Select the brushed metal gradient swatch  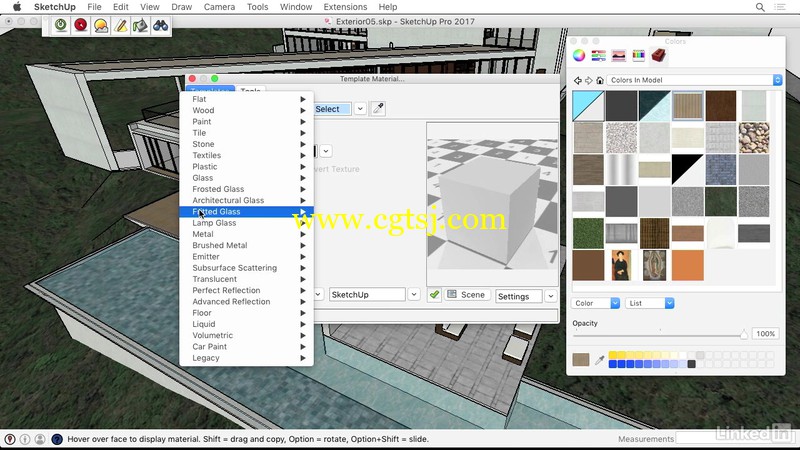point(621,169)
